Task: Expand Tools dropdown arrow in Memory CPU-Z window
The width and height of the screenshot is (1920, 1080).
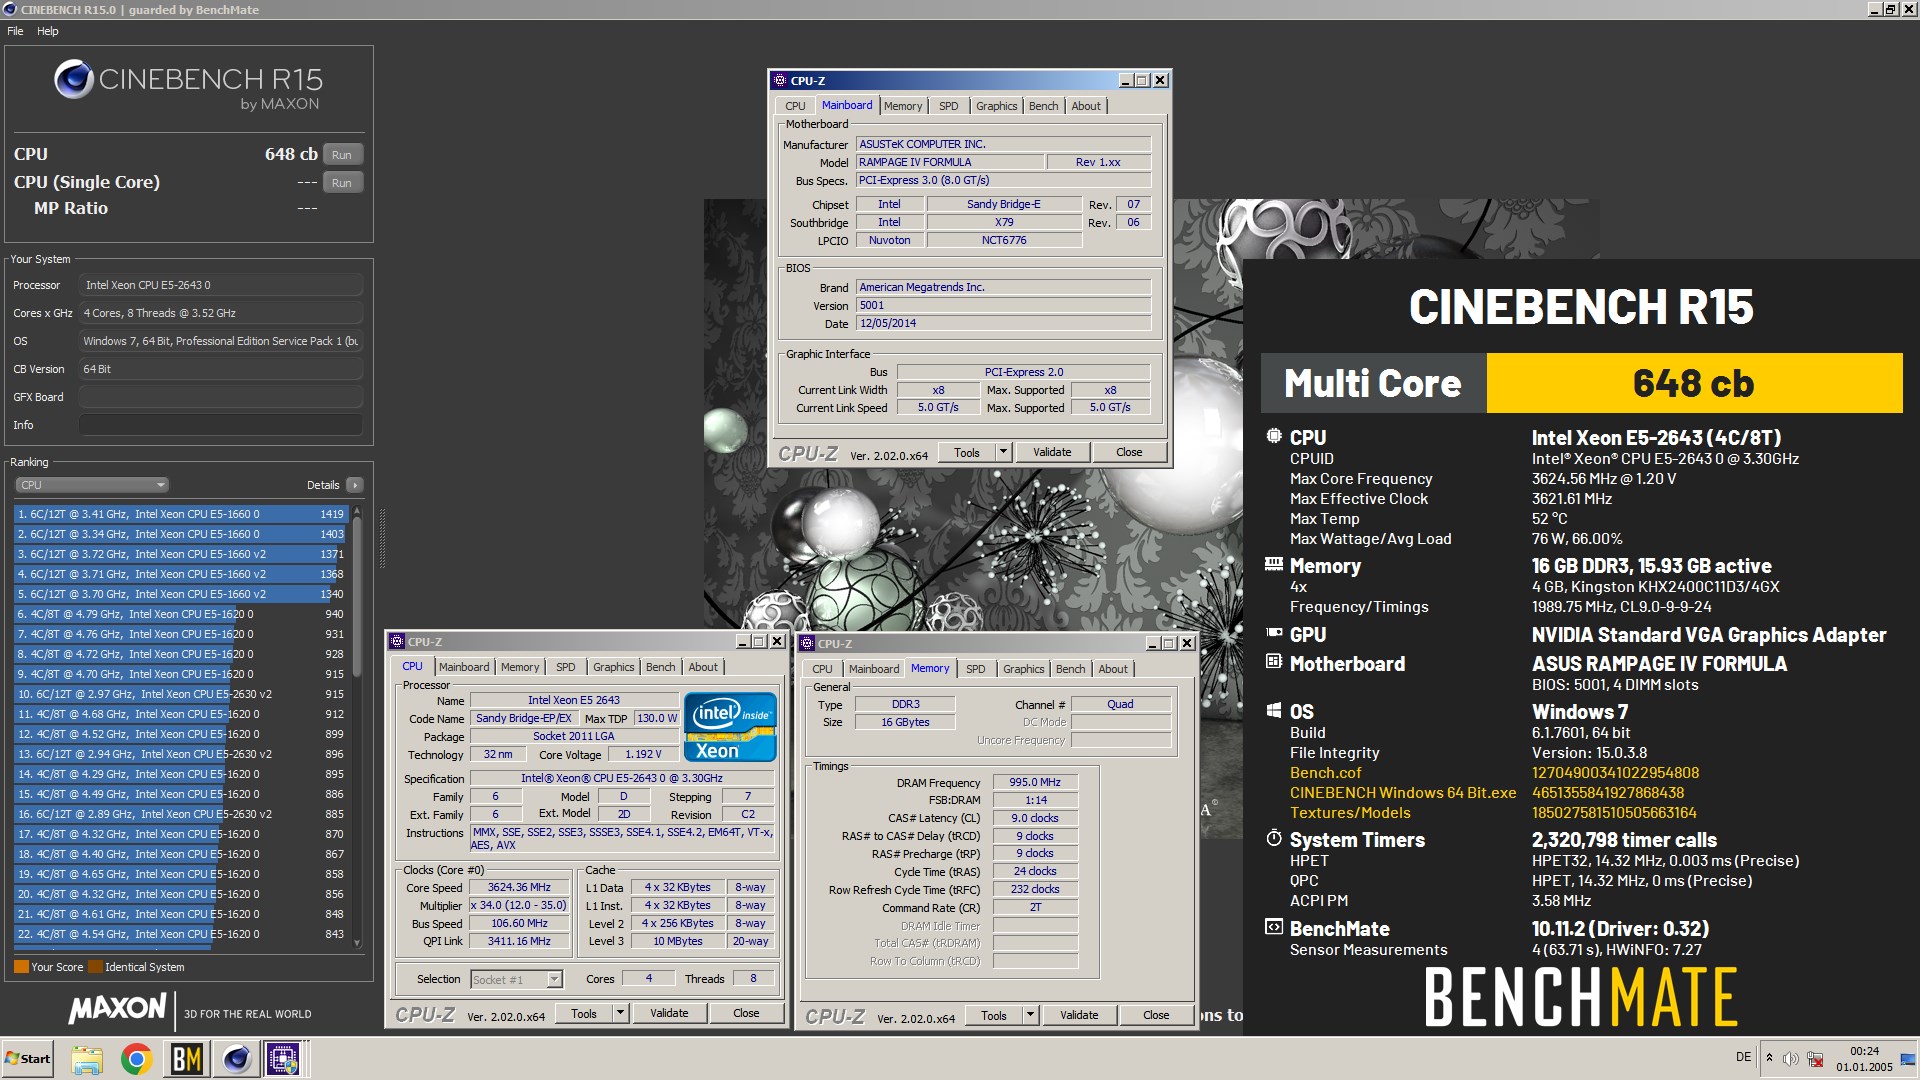Action: pyautogui.click(x=1030, y=1016)
